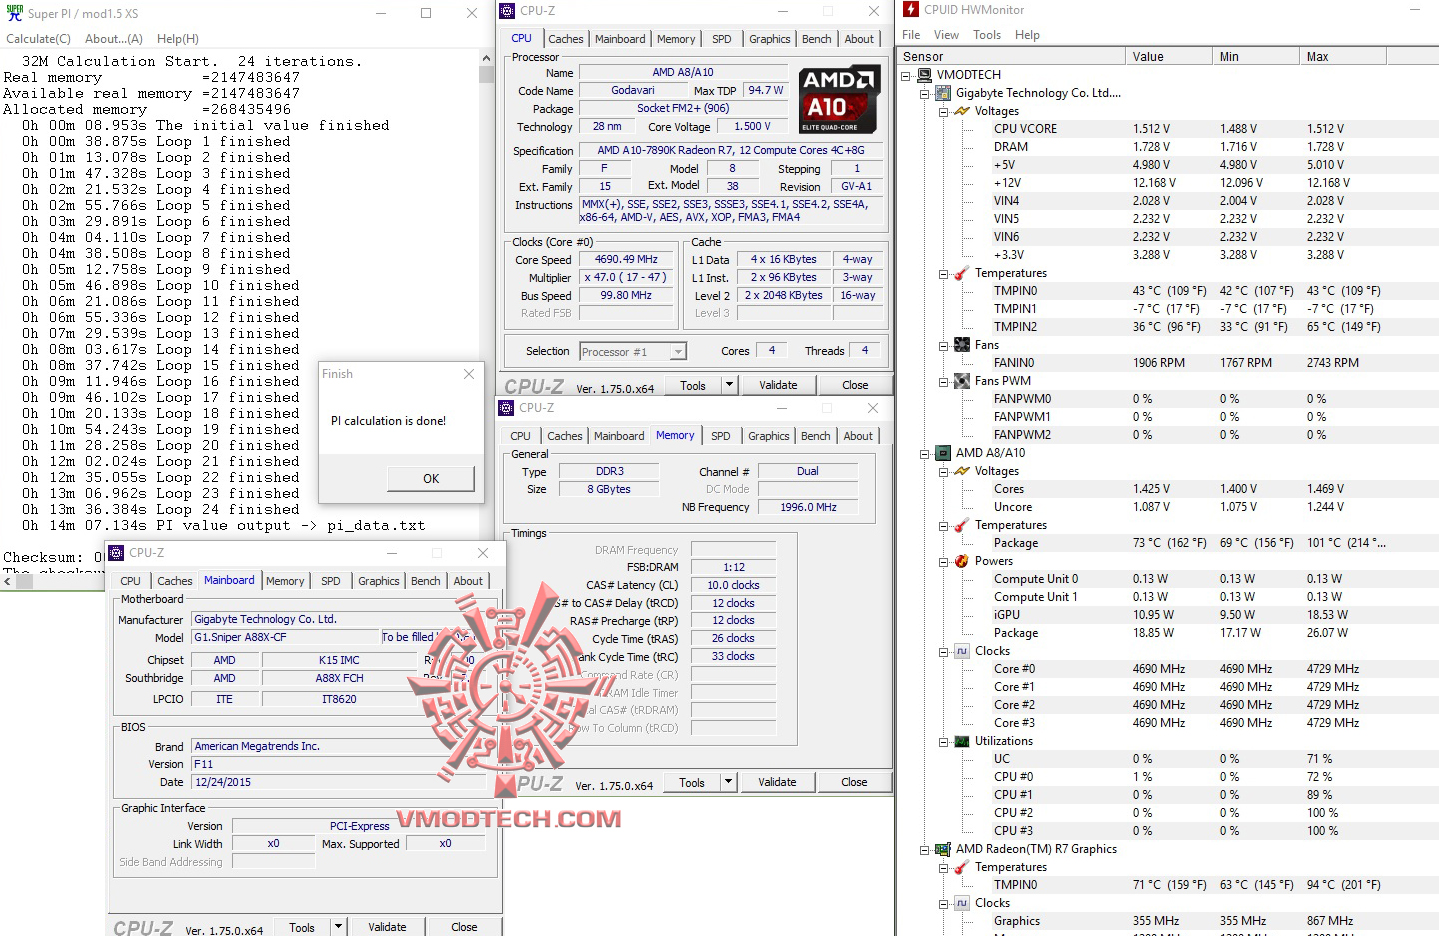Viewport: 1439px width, 936px height.
Task: Open the Calculate(C) menu in Super PI
Action: pos(39,39)
